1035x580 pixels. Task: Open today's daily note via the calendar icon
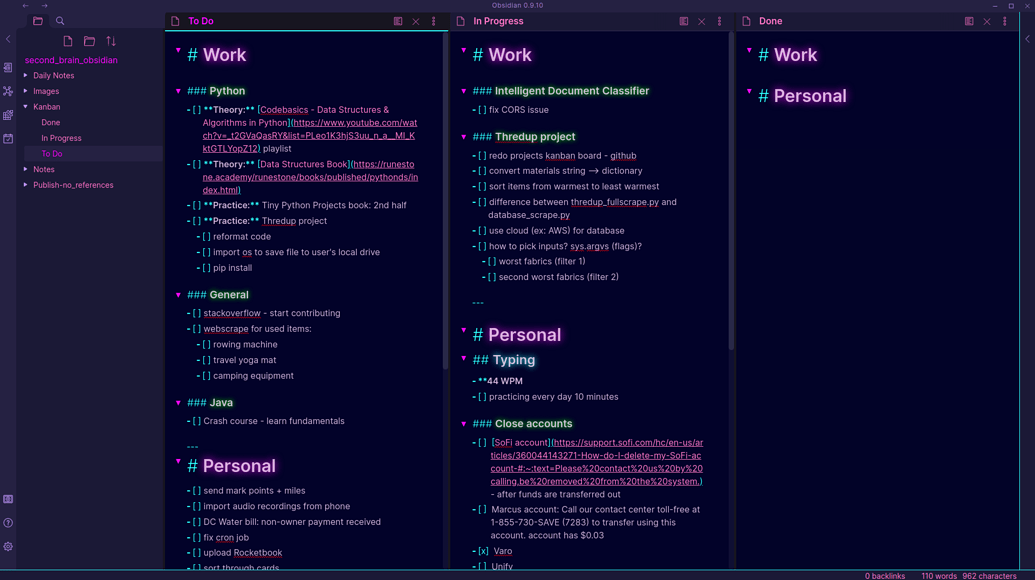point(8,139)
